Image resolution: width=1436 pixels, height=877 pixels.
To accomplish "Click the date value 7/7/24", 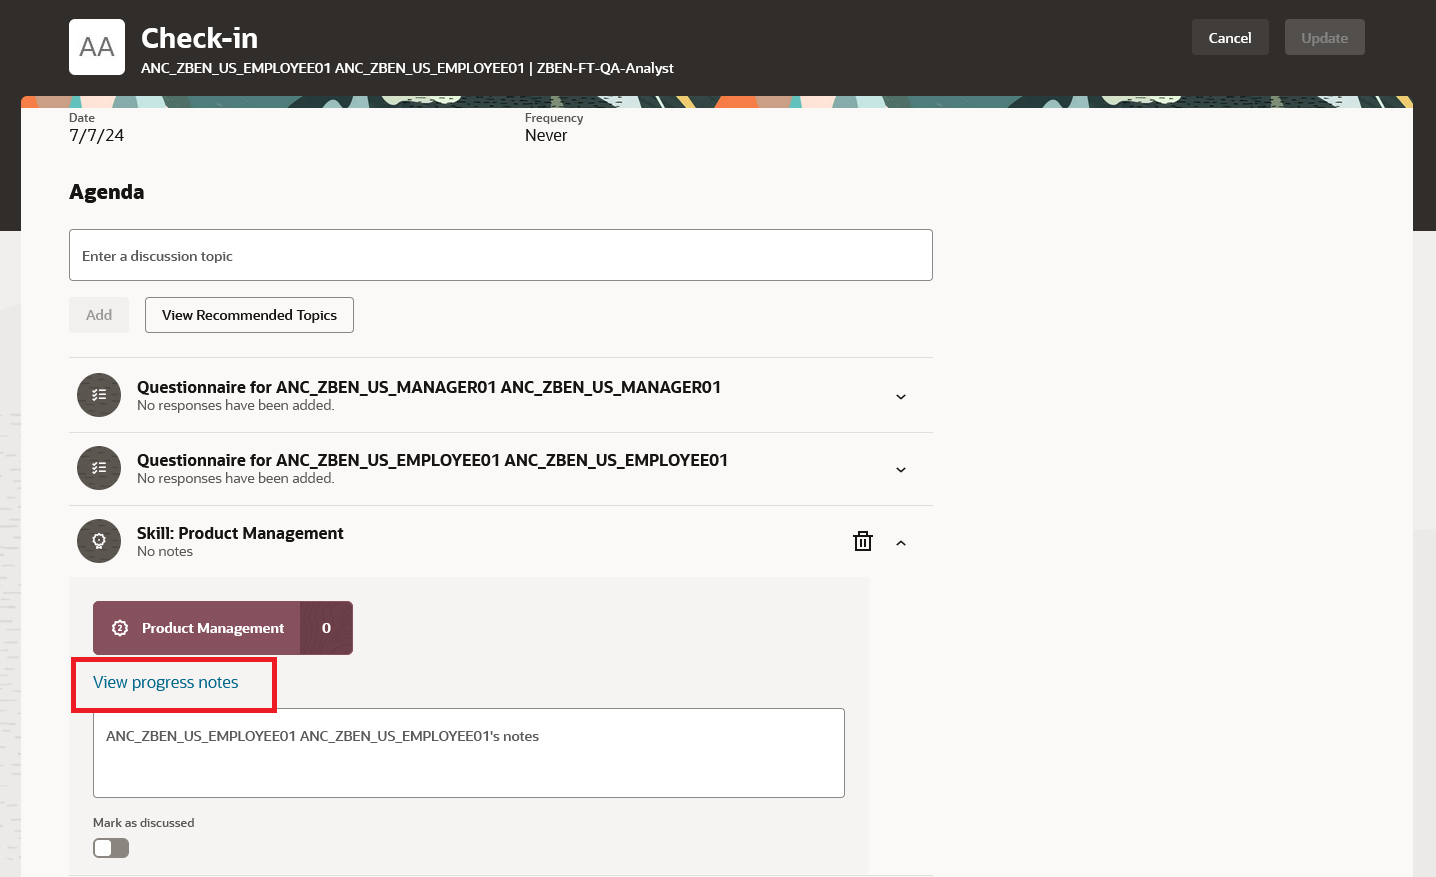I will click(97, 135).
